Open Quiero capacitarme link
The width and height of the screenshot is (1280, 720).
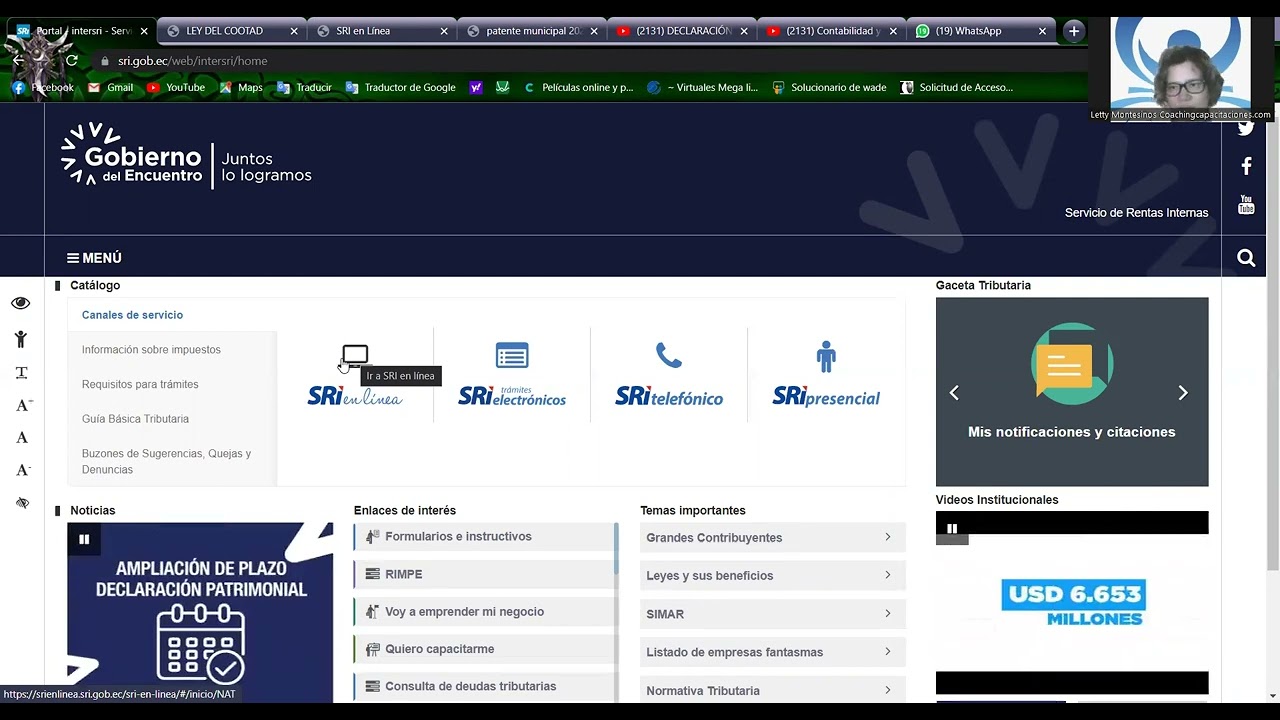pos(486,649)
